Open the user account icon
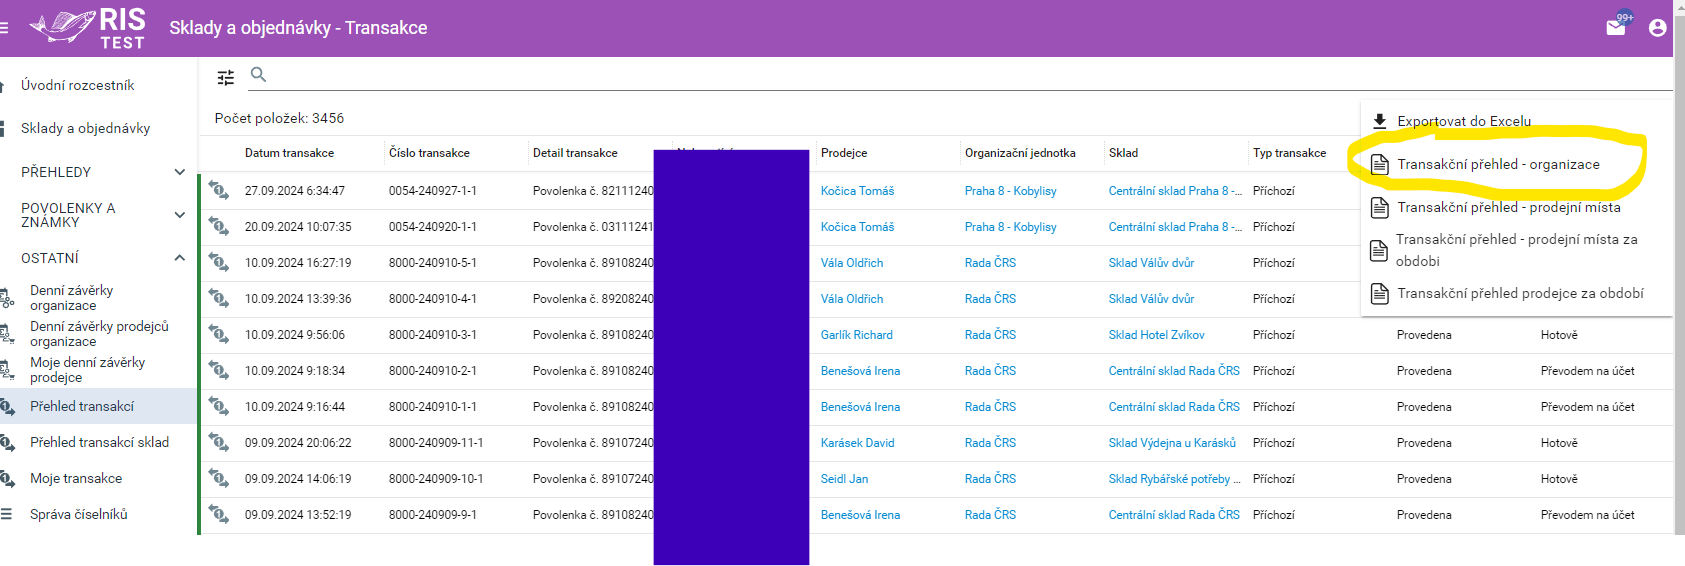 click(1657, 28)
